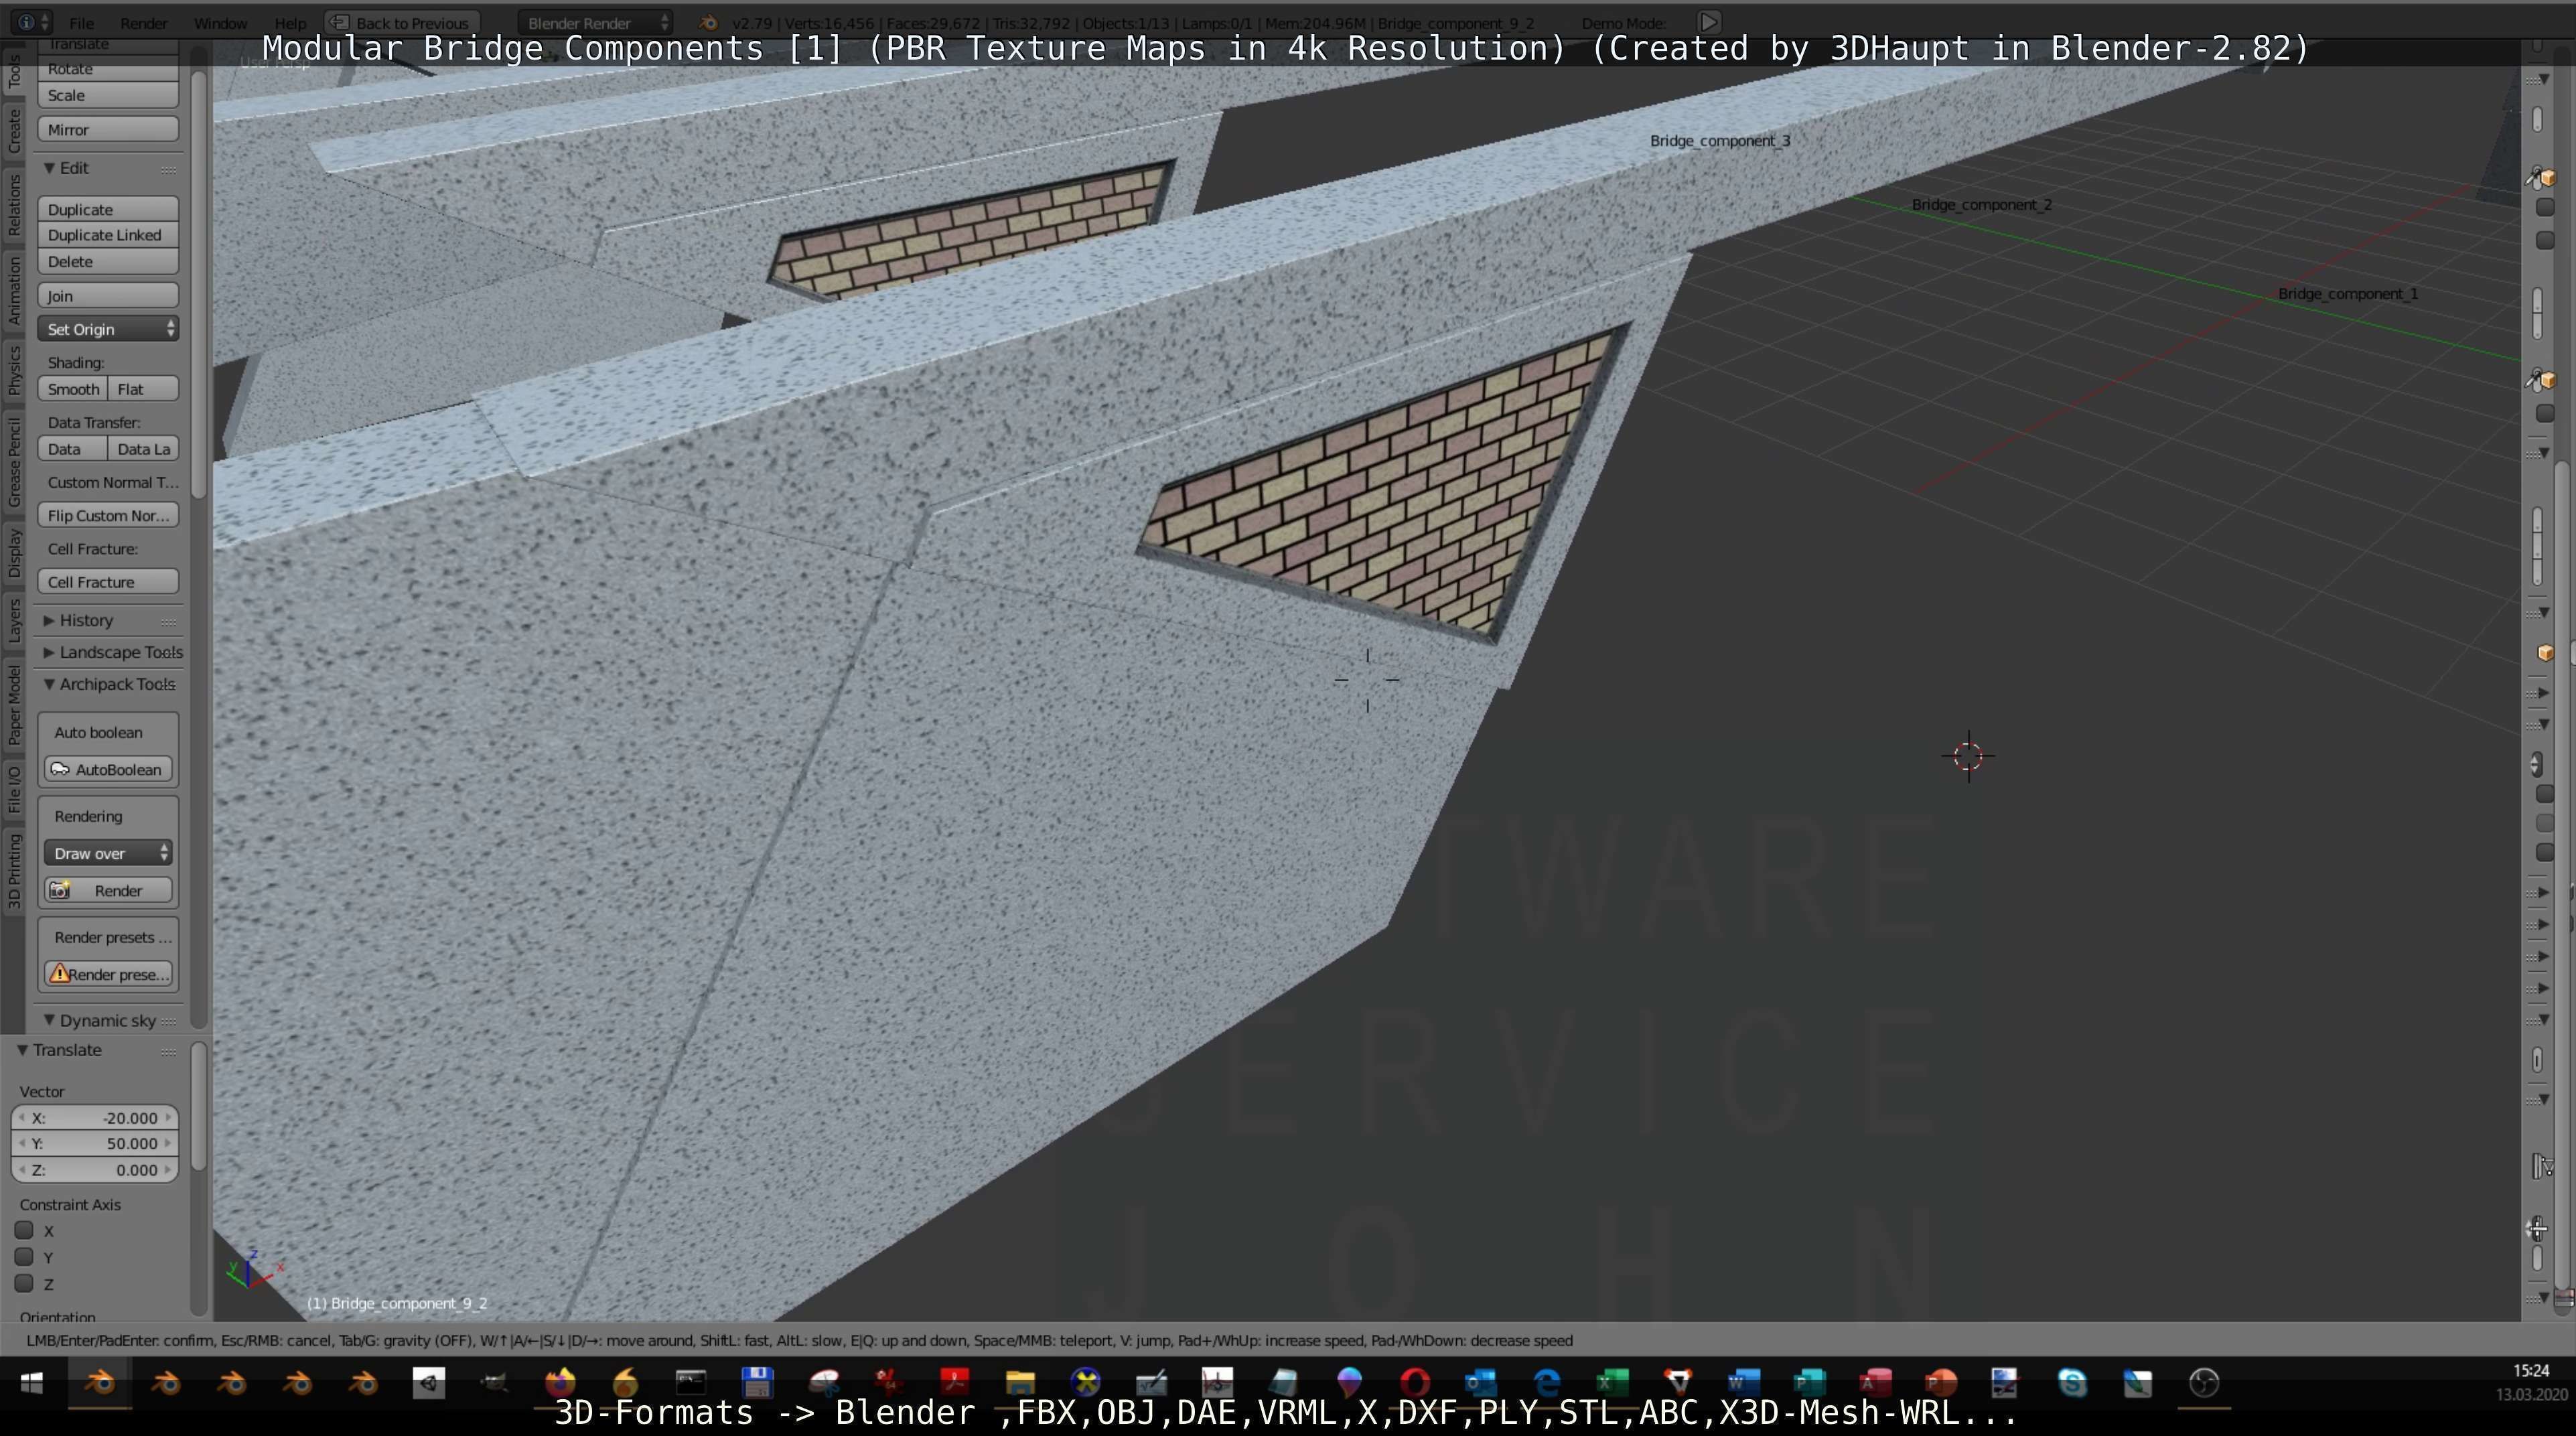The height and width of the screenshot is (1436, 2576).
Task: Click the Mirror button
Action: tap(108, 129)
